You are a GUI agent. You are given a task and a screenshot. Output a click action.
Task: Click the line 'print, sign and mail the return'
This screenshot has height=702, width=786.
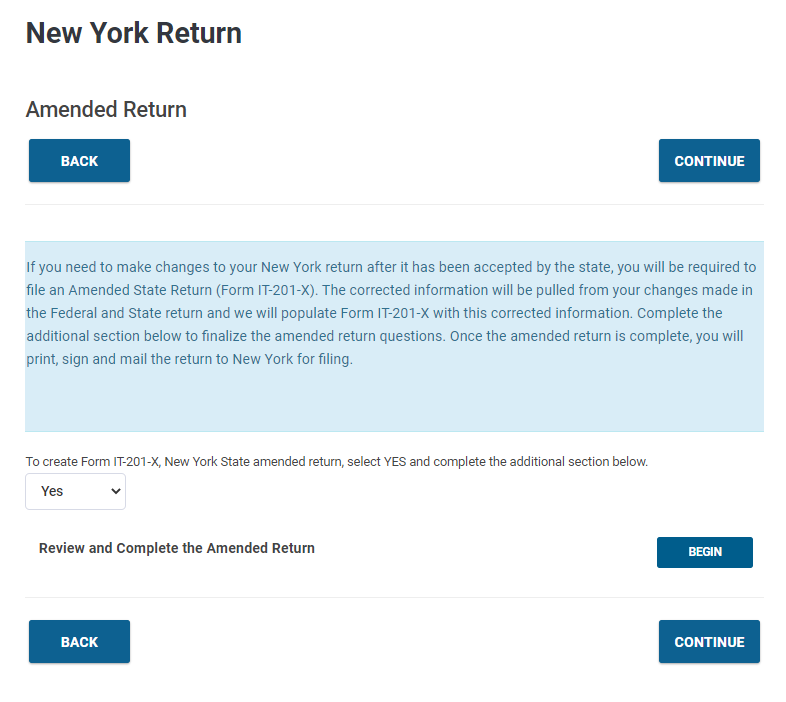[189, 359]
